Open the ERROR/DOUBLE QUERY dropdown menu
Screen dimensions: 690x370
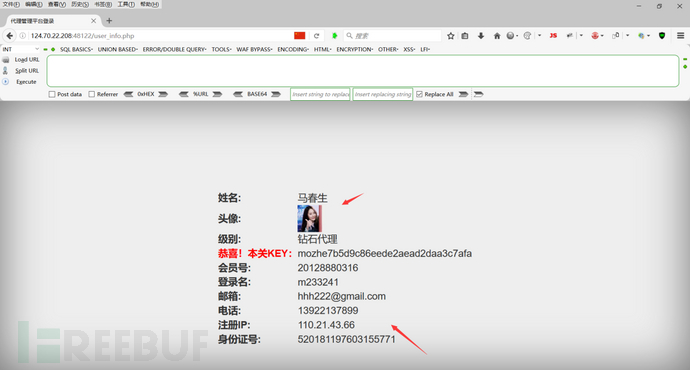coord(175,49)
